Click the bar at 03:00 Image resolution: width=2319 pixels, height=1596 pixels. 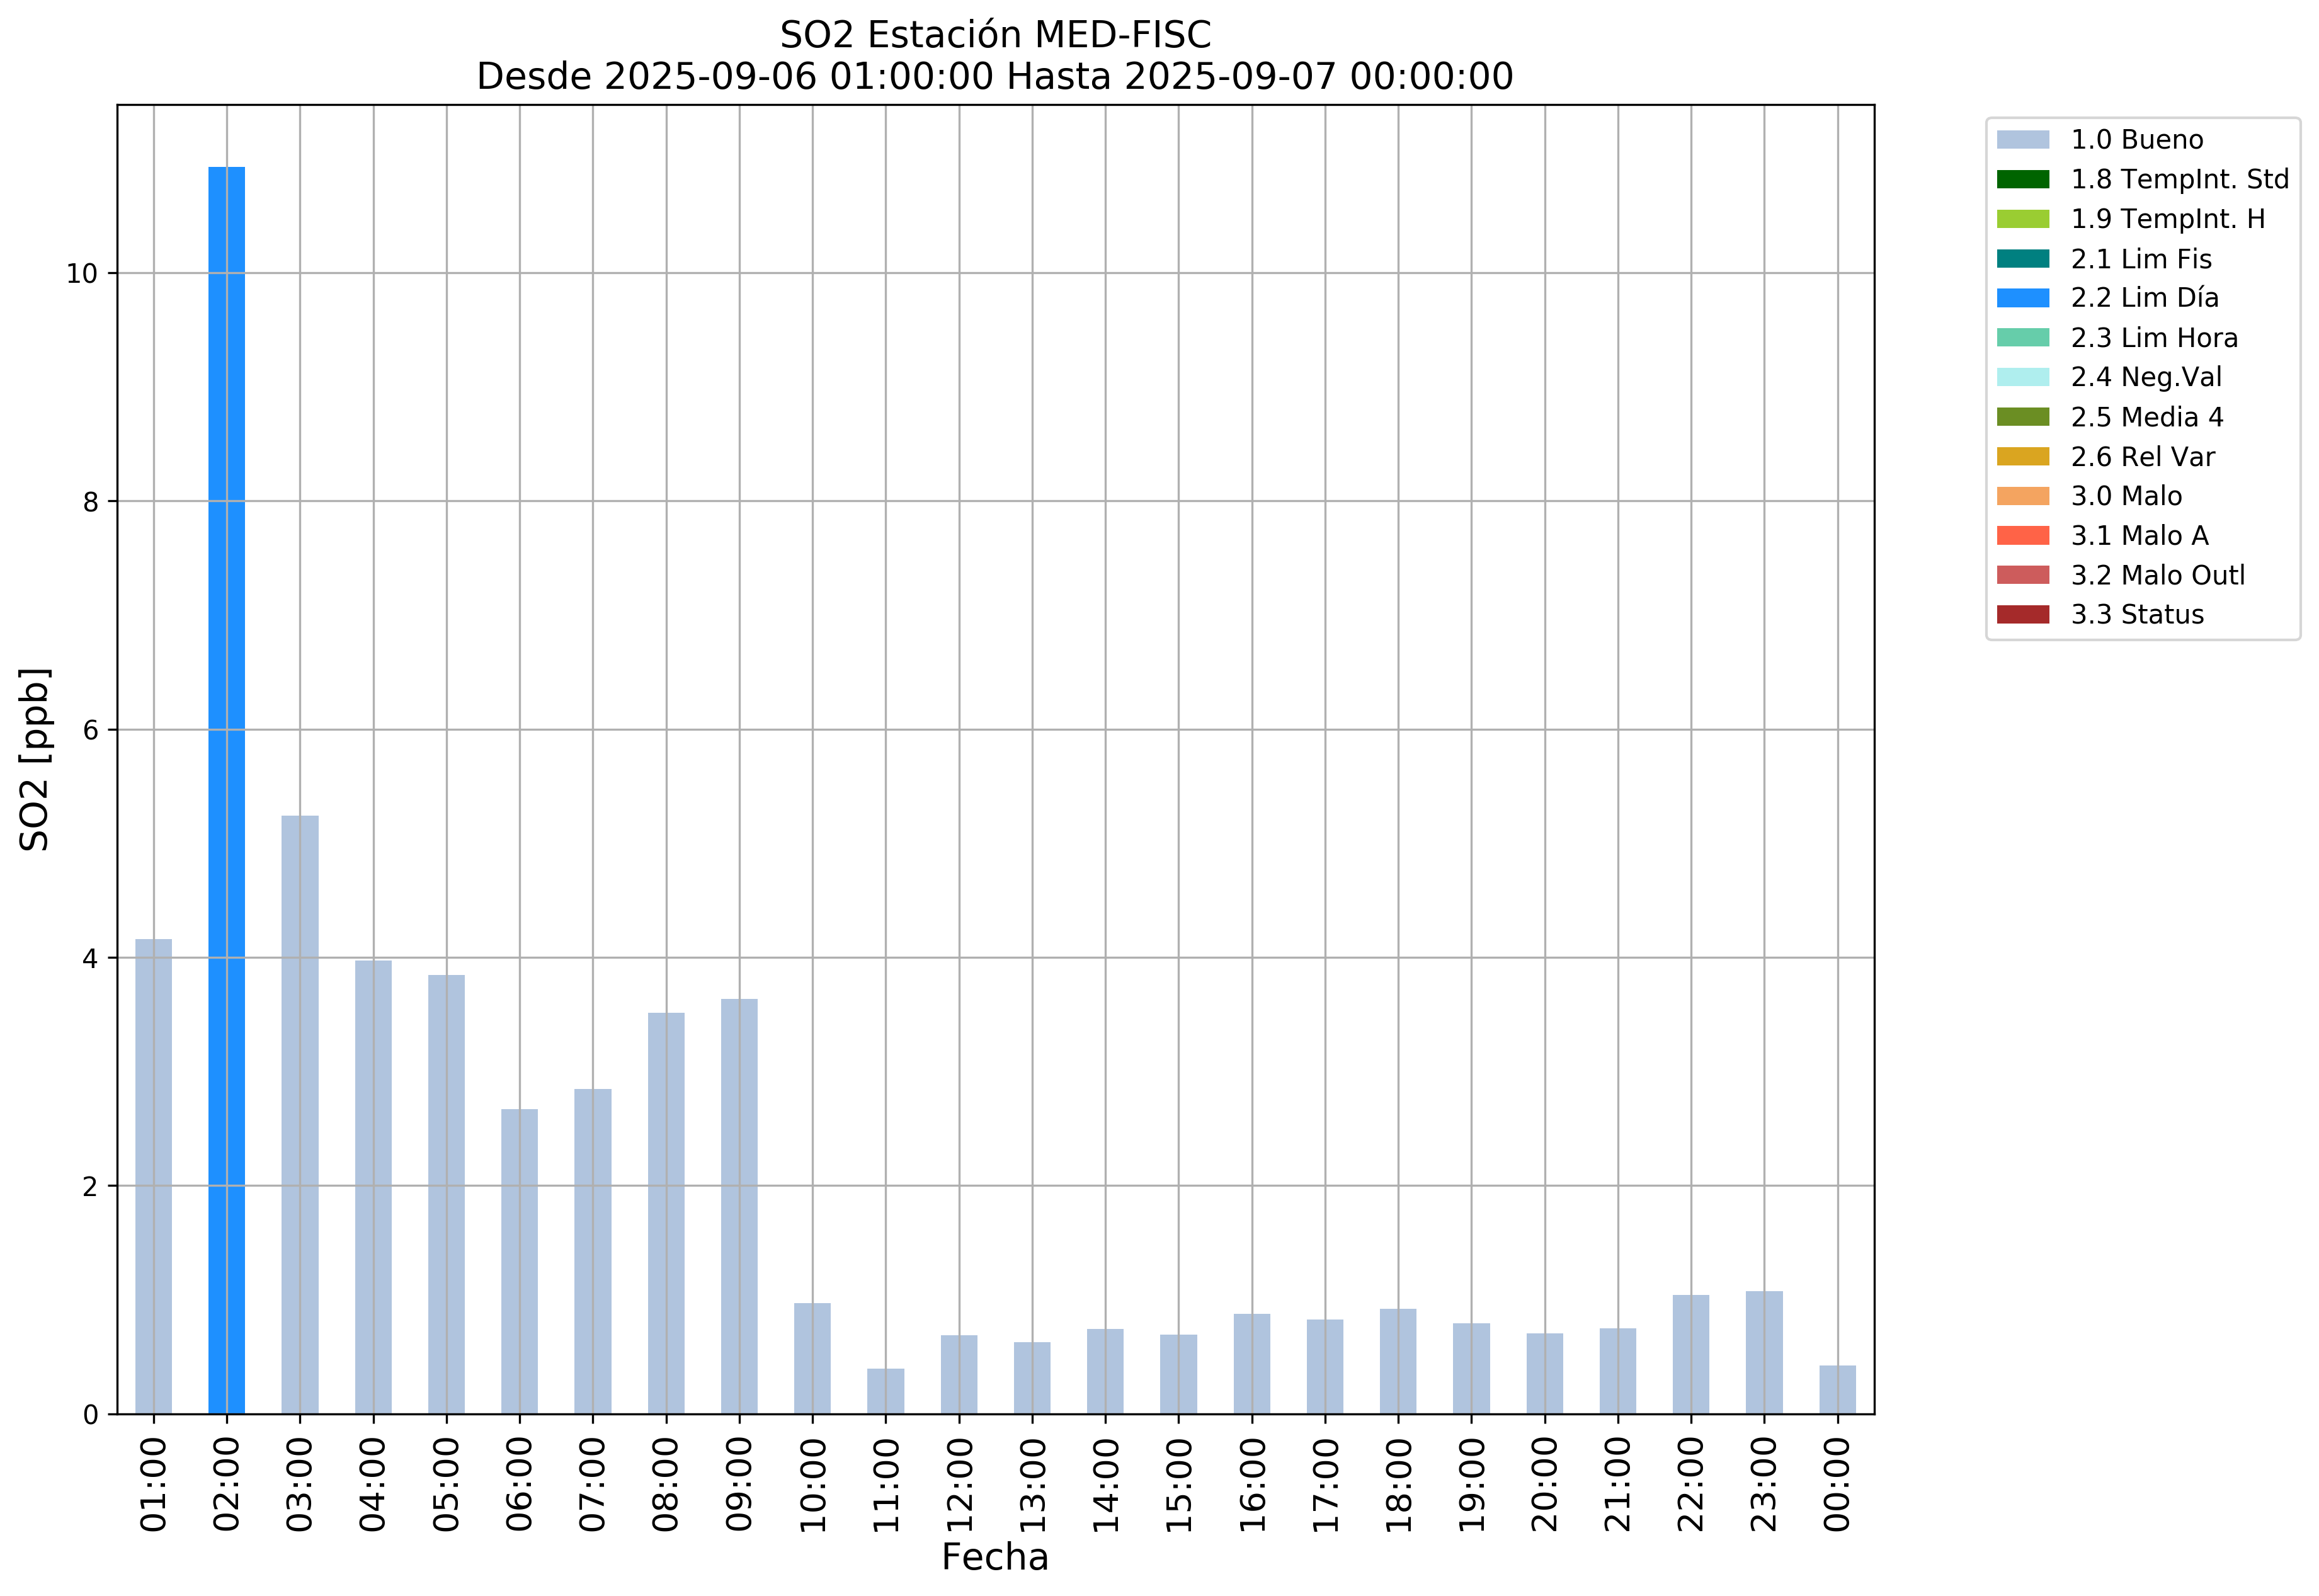click(300, 1114)
